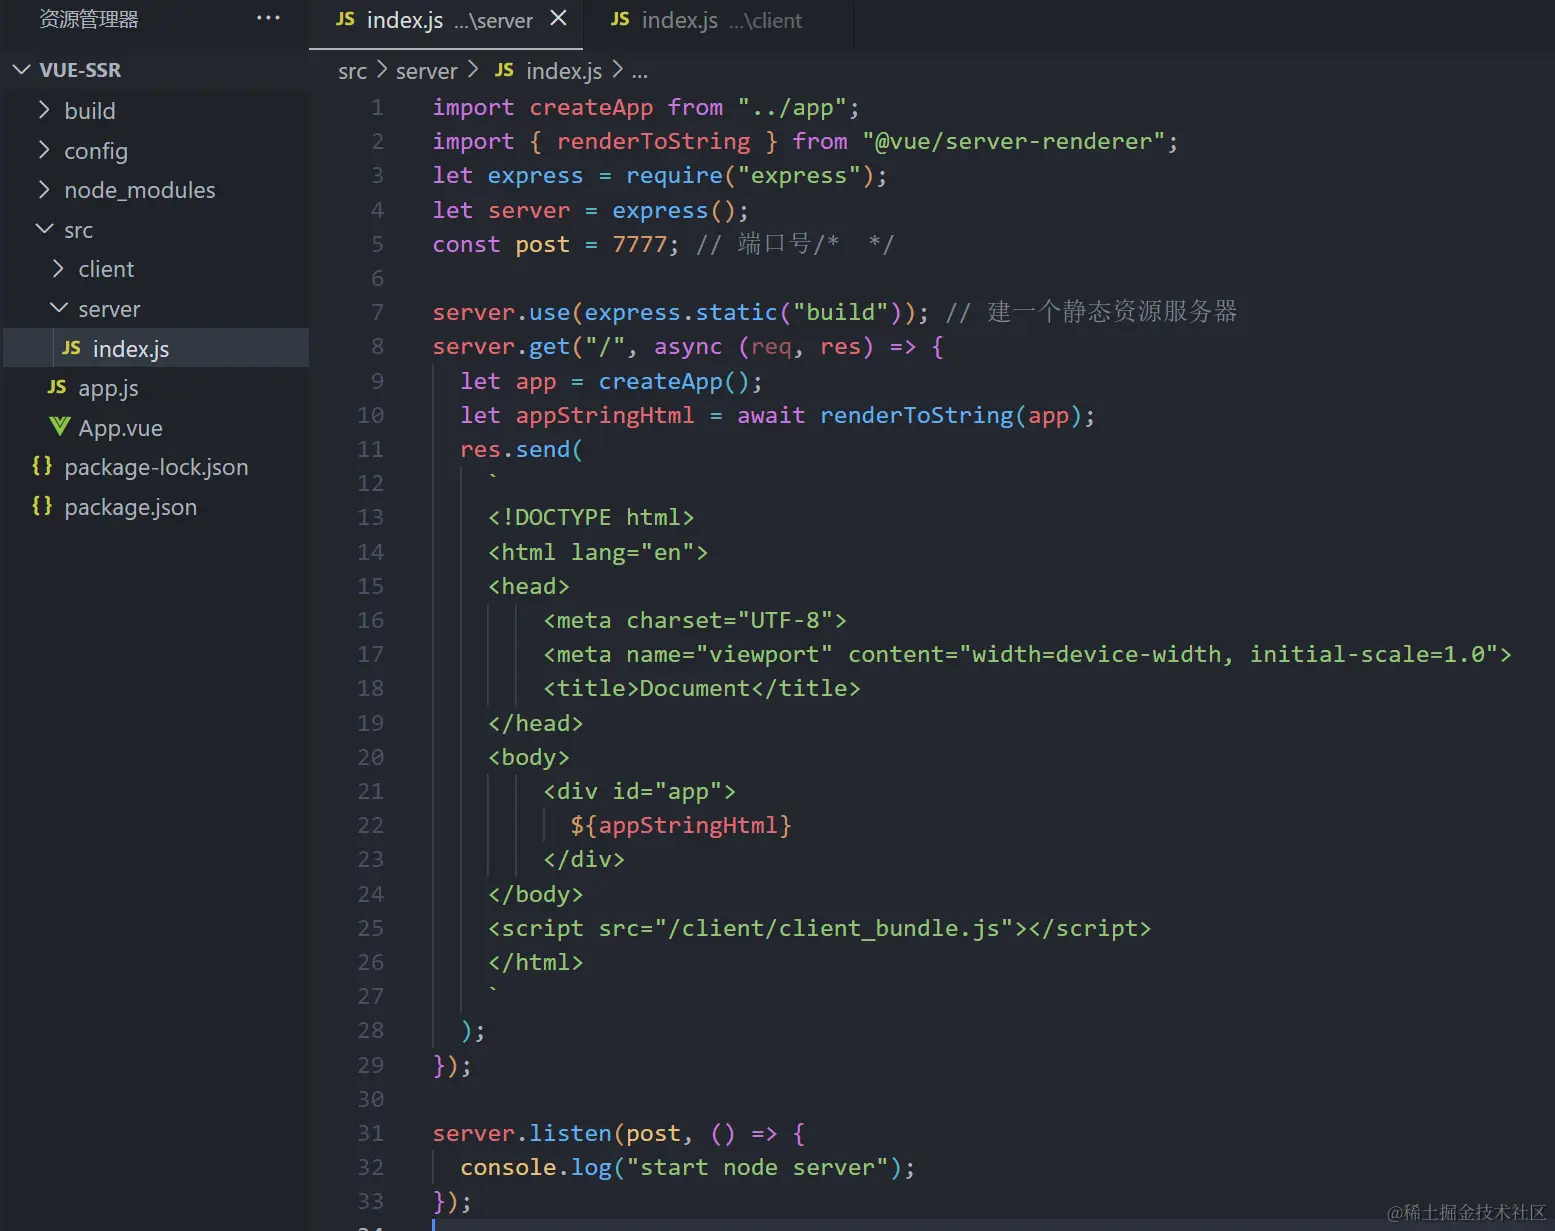Viewport: 1555px width, 1231px height.
Task: Open App.vue from the file tree
Action: tap(120, 428)
